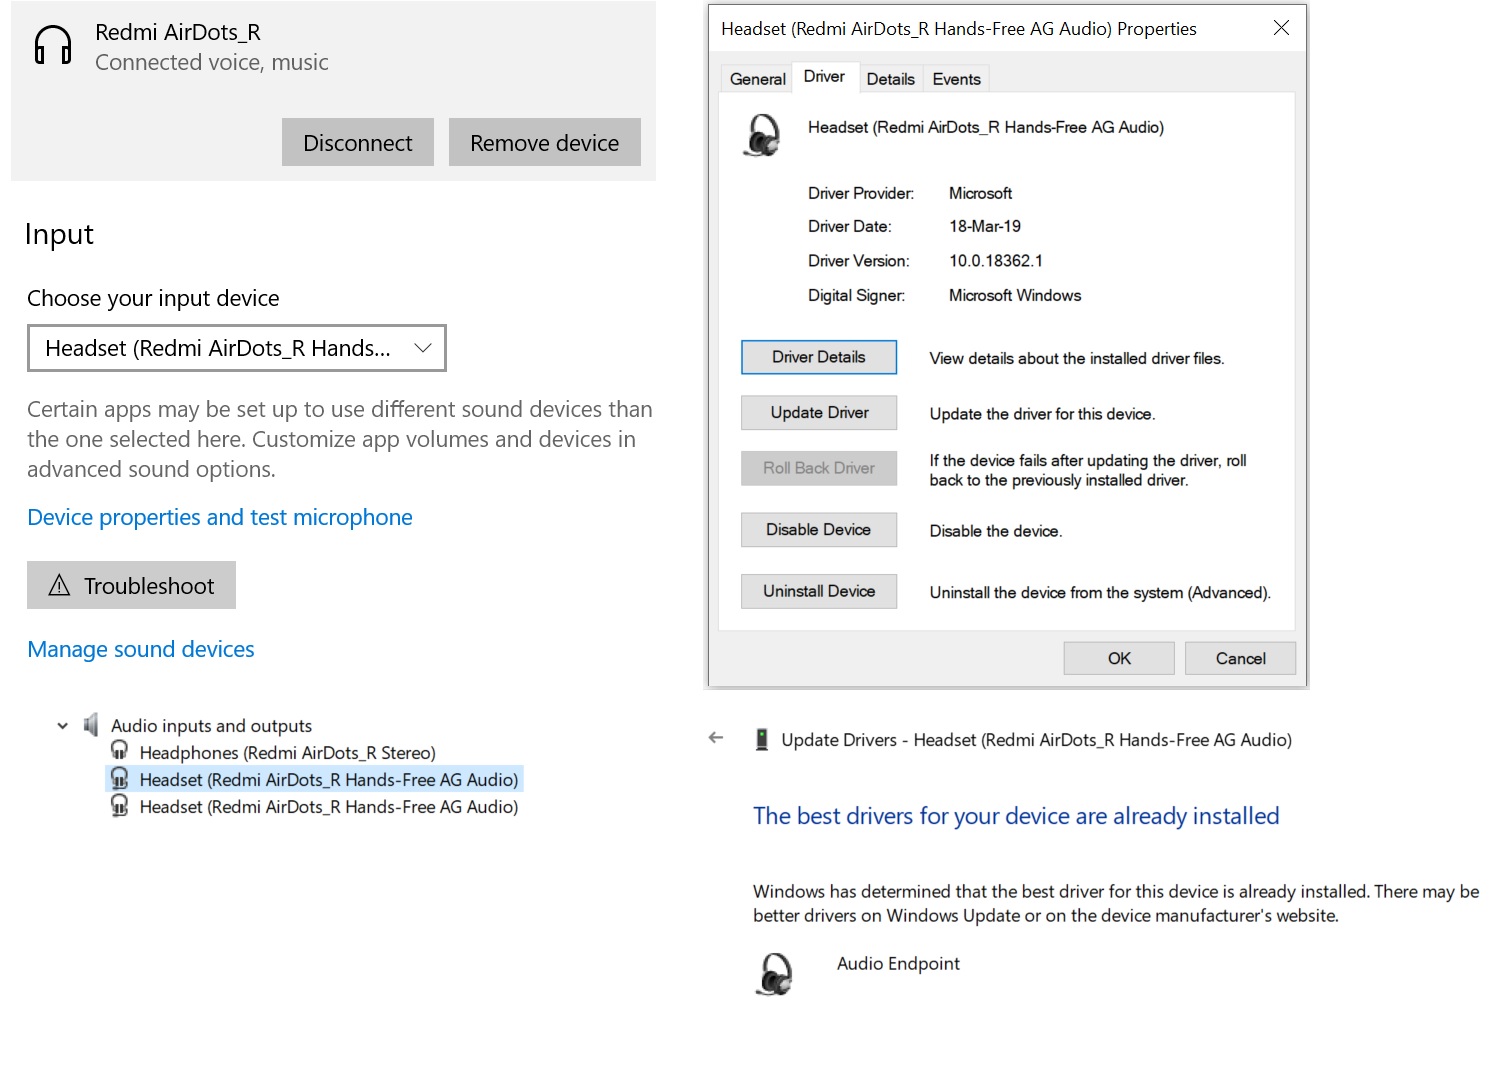Click the headphones icon next to Redmi AirDots_R
Viewport: 1496px width, 1069px height.
point(52,45)
